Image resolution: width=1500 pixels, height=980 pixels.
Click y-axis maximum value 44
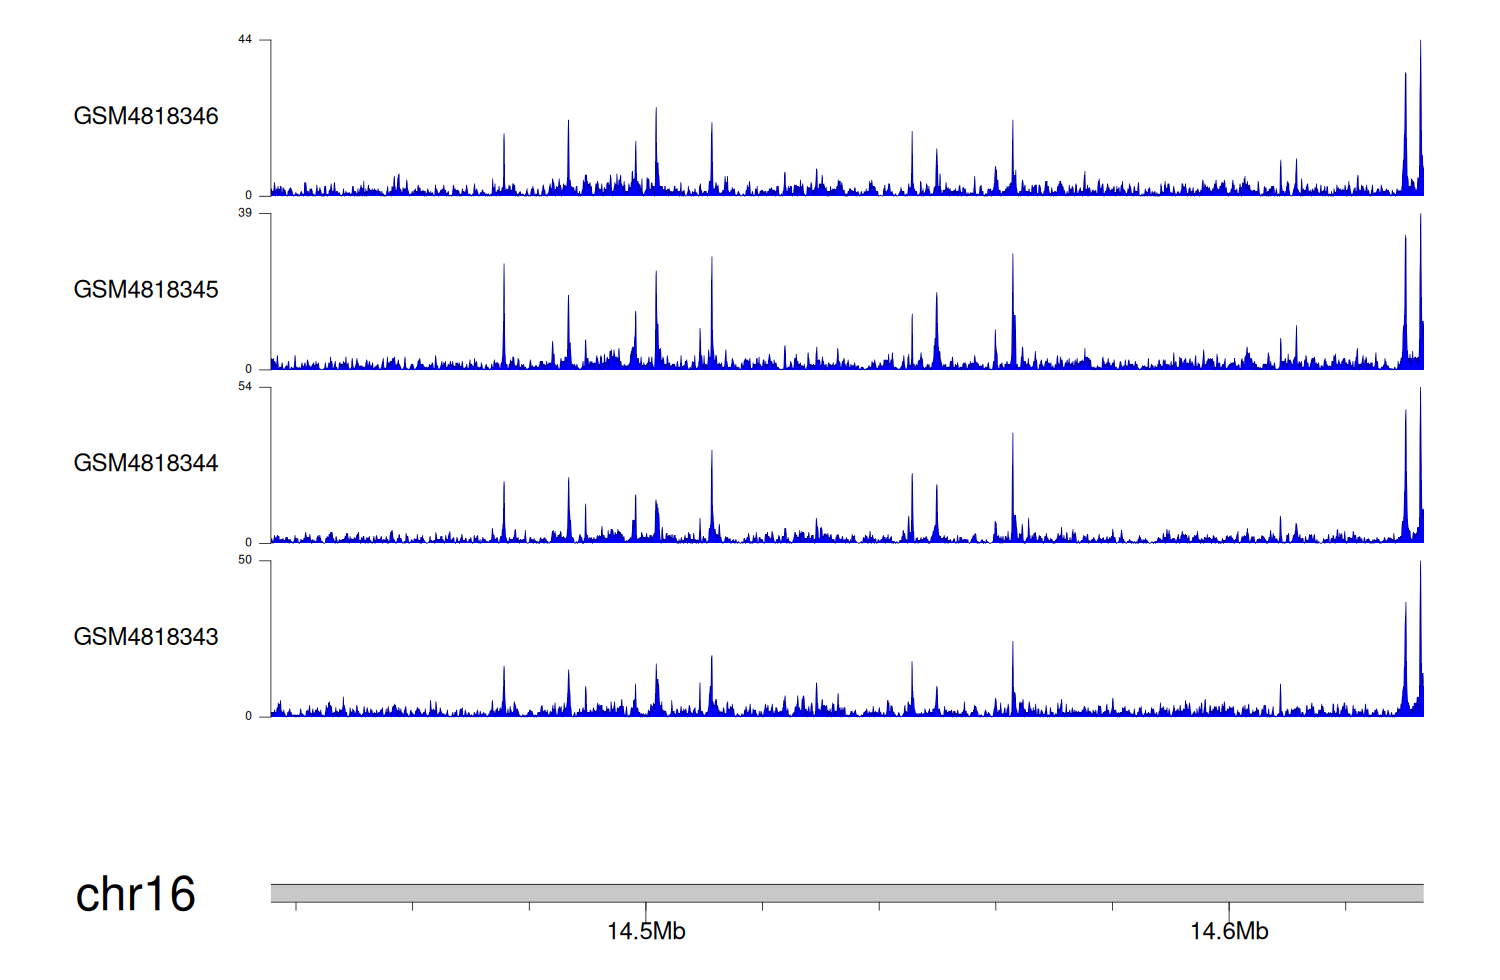coord(245,40)
